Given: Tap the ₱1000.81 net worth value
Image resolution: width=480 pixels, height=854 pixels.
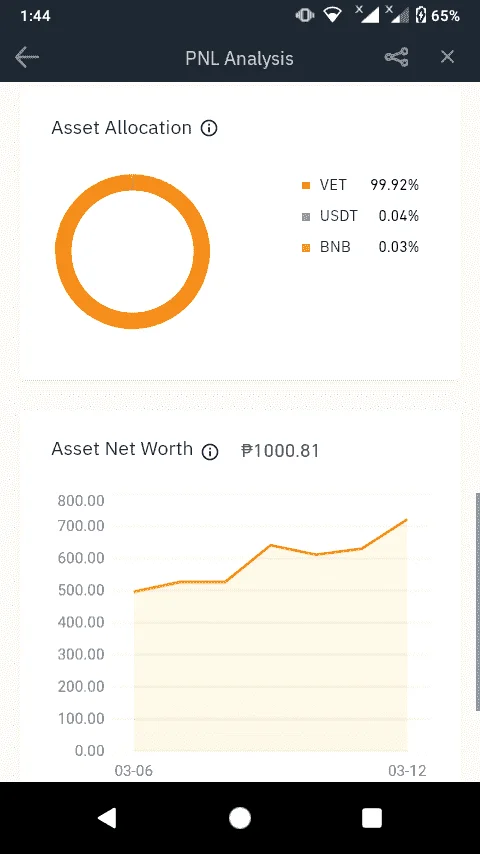Looking at the screenshot, I should [x=280, y=451].
